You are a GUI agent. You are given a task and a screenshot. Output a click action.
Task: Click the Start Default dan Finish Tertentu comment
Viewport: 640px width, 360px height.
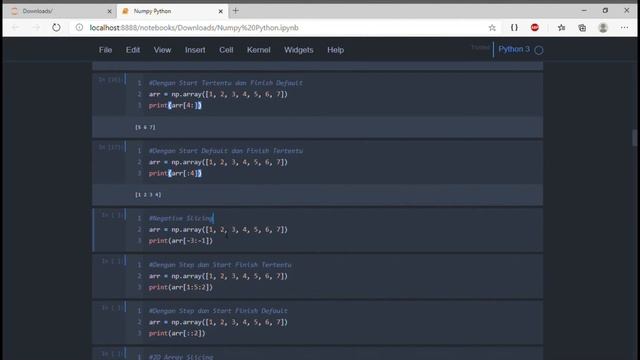(x=226, y=151)
